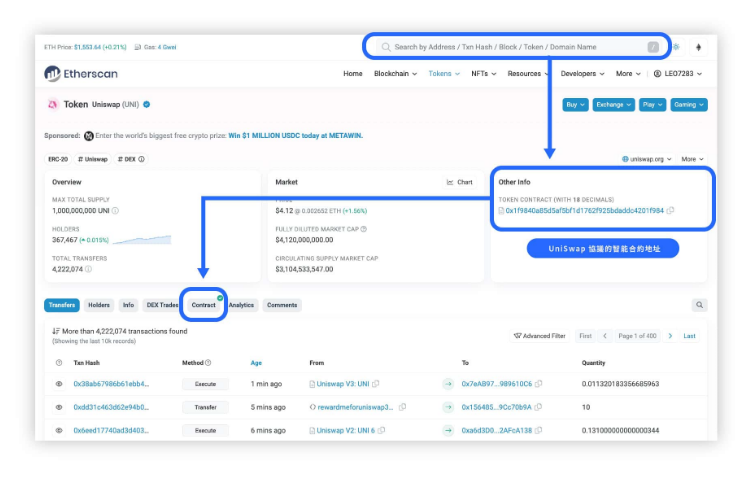Screen dimensions: 747x479
Task: Click the Chart button in Market card
Action: [x=460, y=182]
